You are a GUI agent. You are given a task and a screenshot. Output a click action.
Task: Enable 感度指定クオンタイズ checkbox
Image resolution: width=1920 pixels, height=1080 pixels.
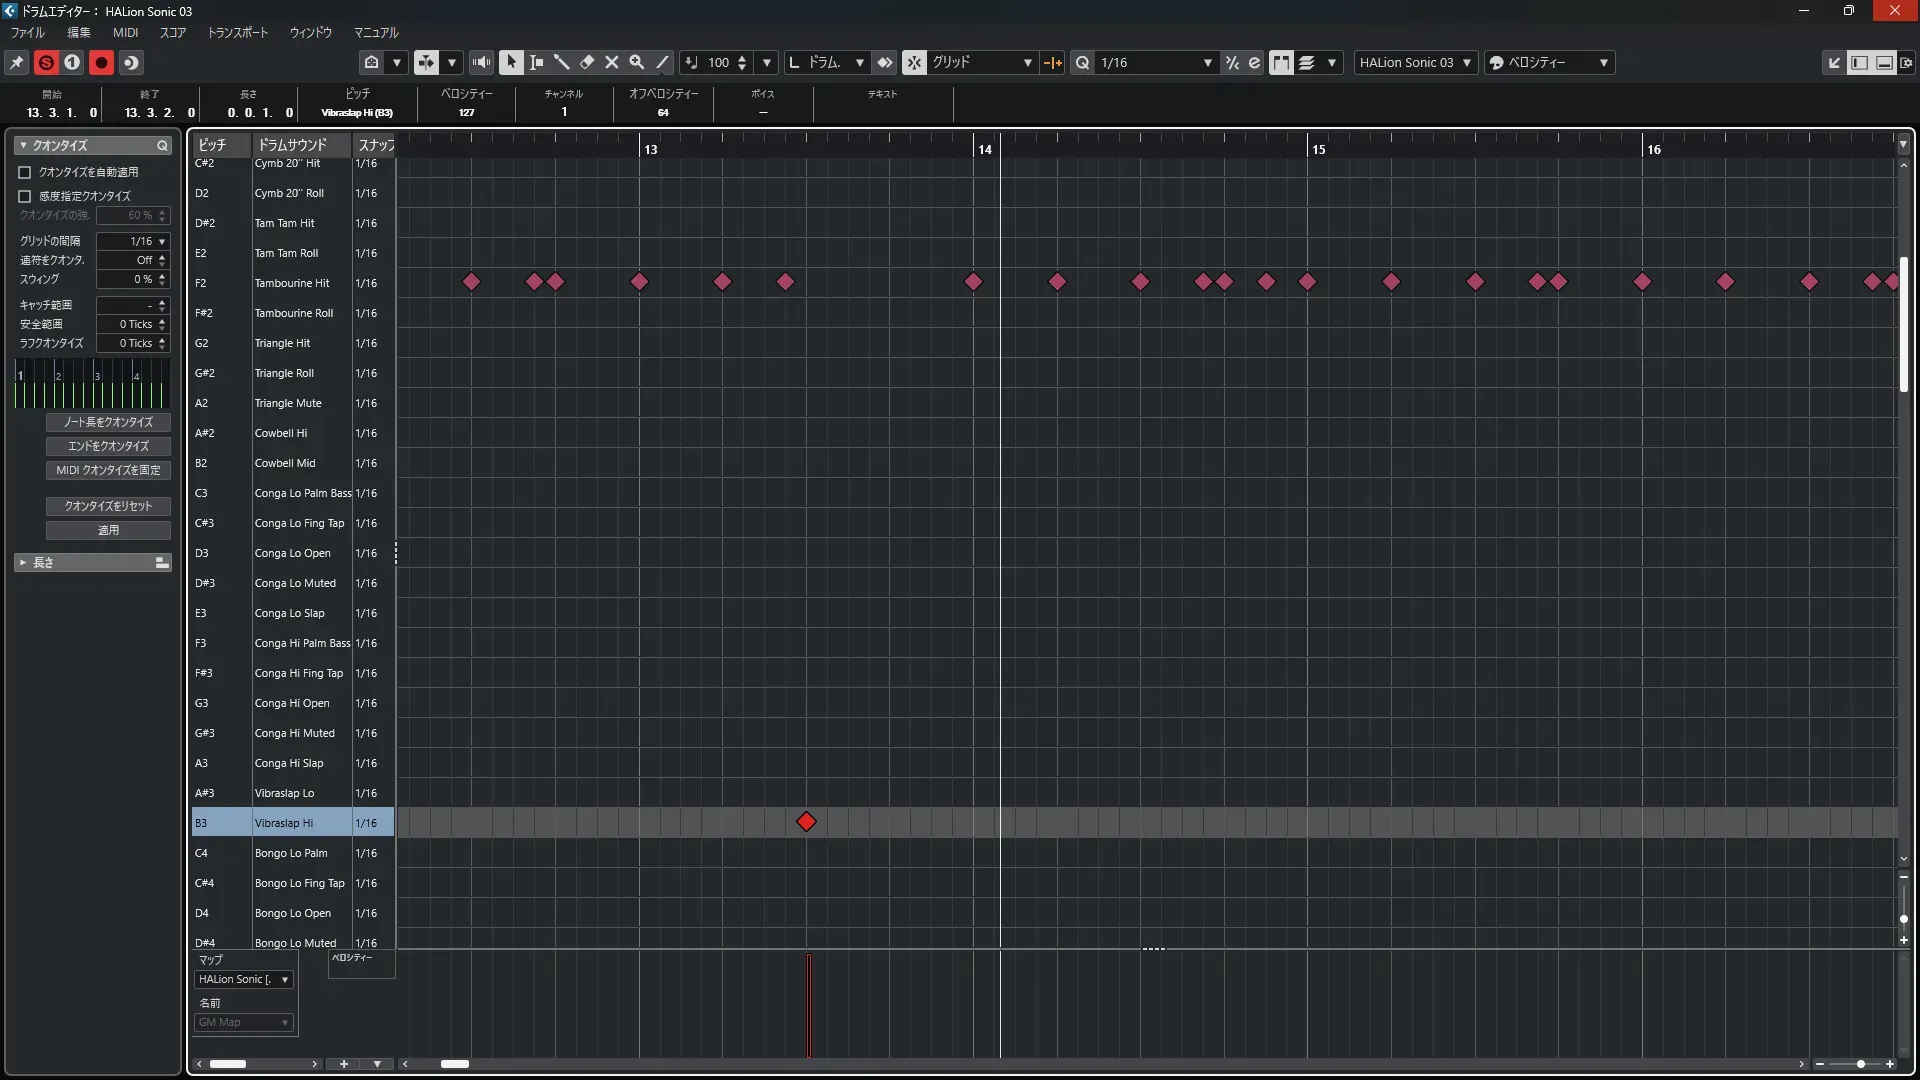[25, 196]
